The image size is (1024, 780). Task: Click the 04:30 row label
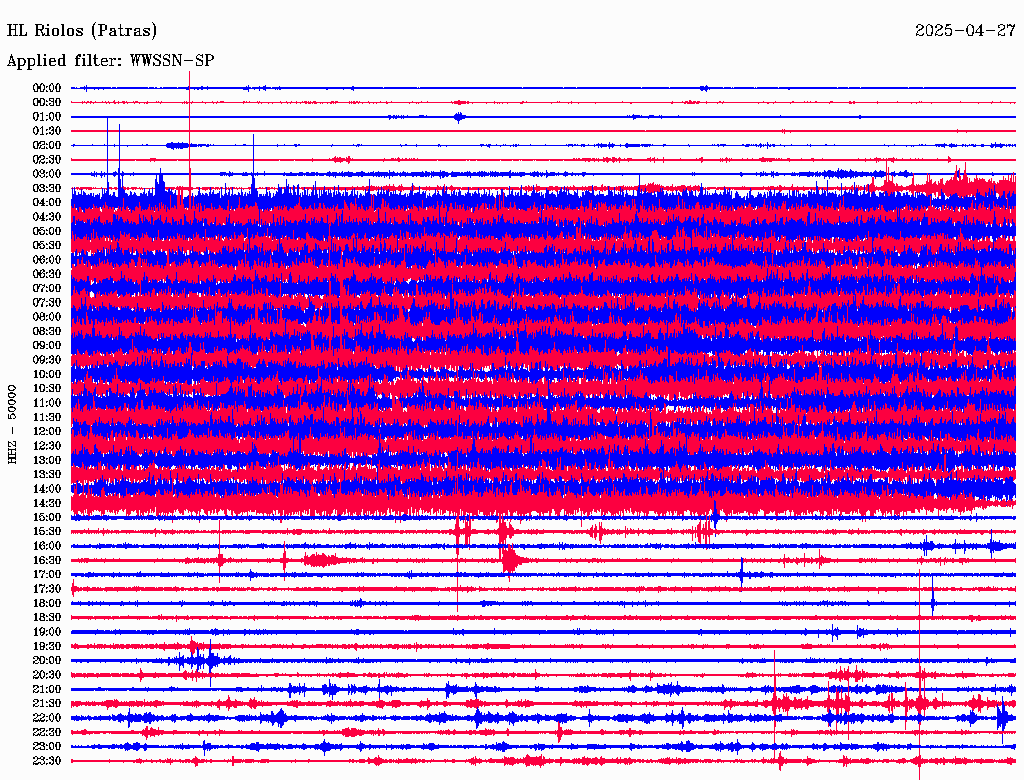pos(47,218)
